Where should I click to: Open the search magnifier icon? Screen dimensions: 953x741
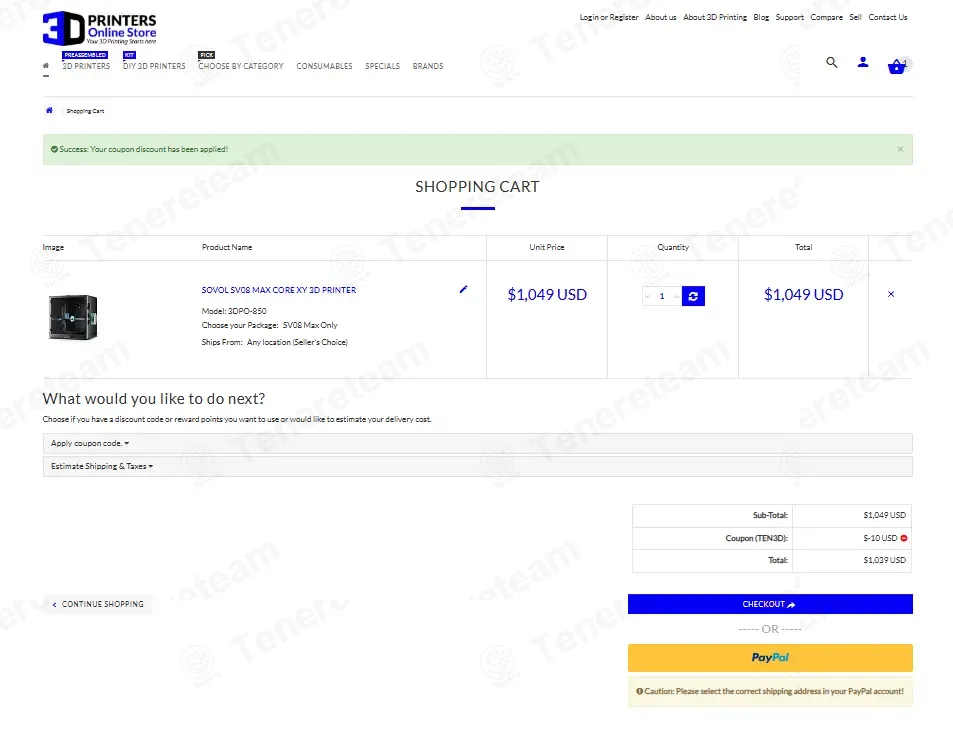coord(831,62)
